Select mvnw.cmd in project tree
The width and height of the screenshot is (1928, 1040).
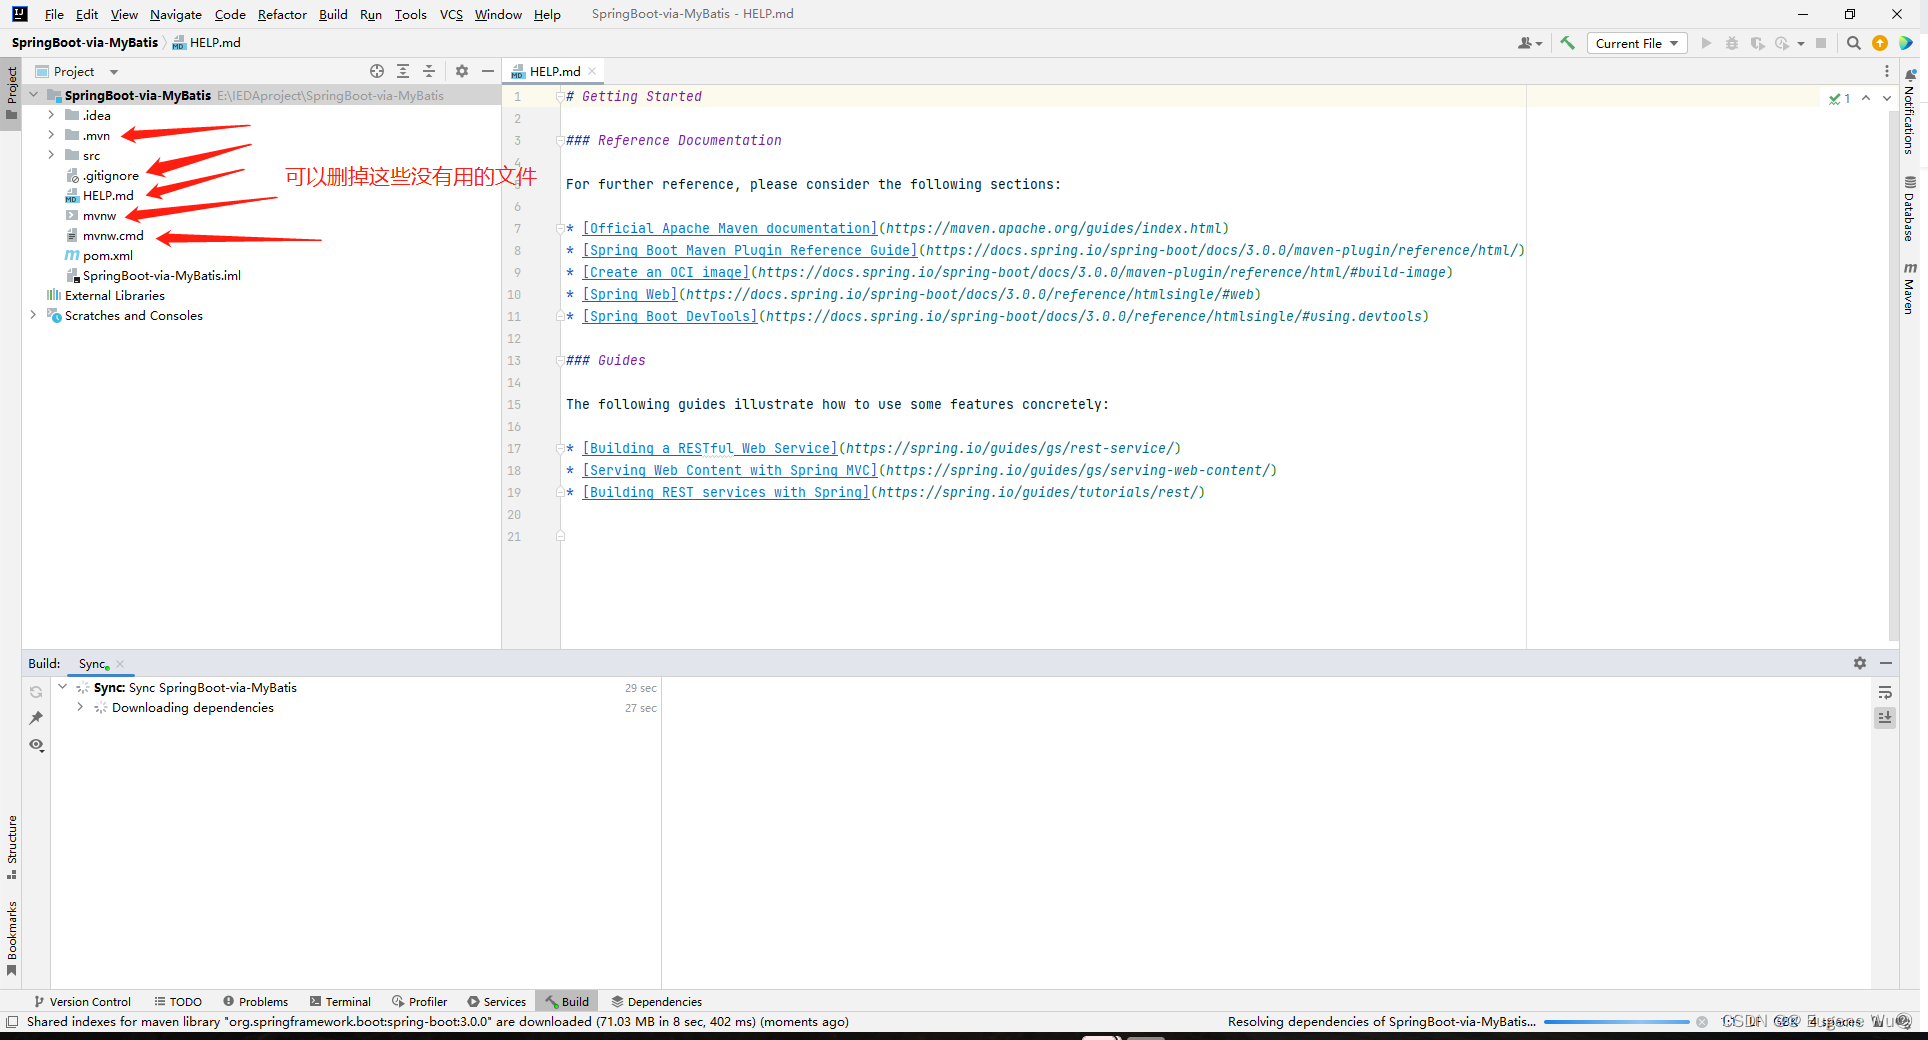(112, 235)
